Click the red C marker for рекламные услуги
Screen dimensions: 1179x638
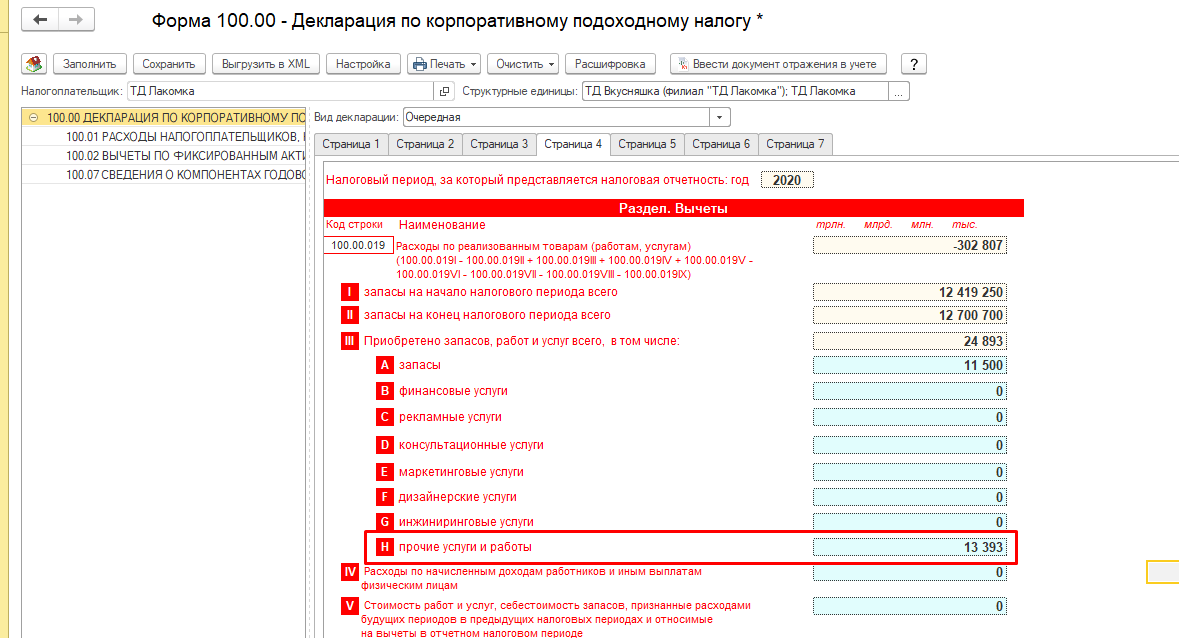(384, 417)
